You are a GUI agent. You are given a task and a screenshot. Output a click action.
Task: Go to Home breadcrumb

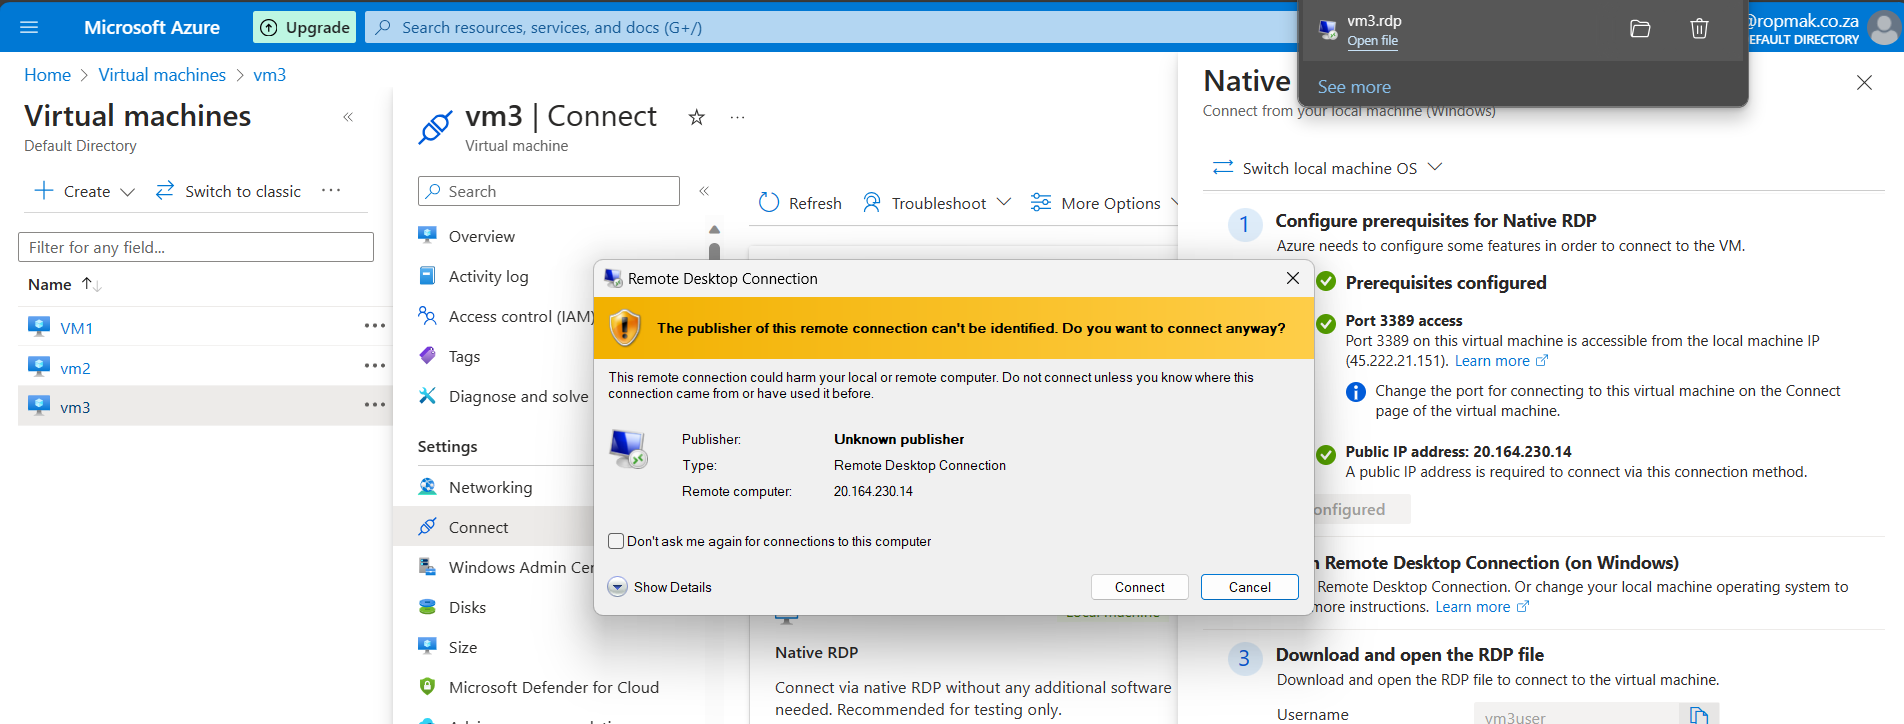coord(47,75)
